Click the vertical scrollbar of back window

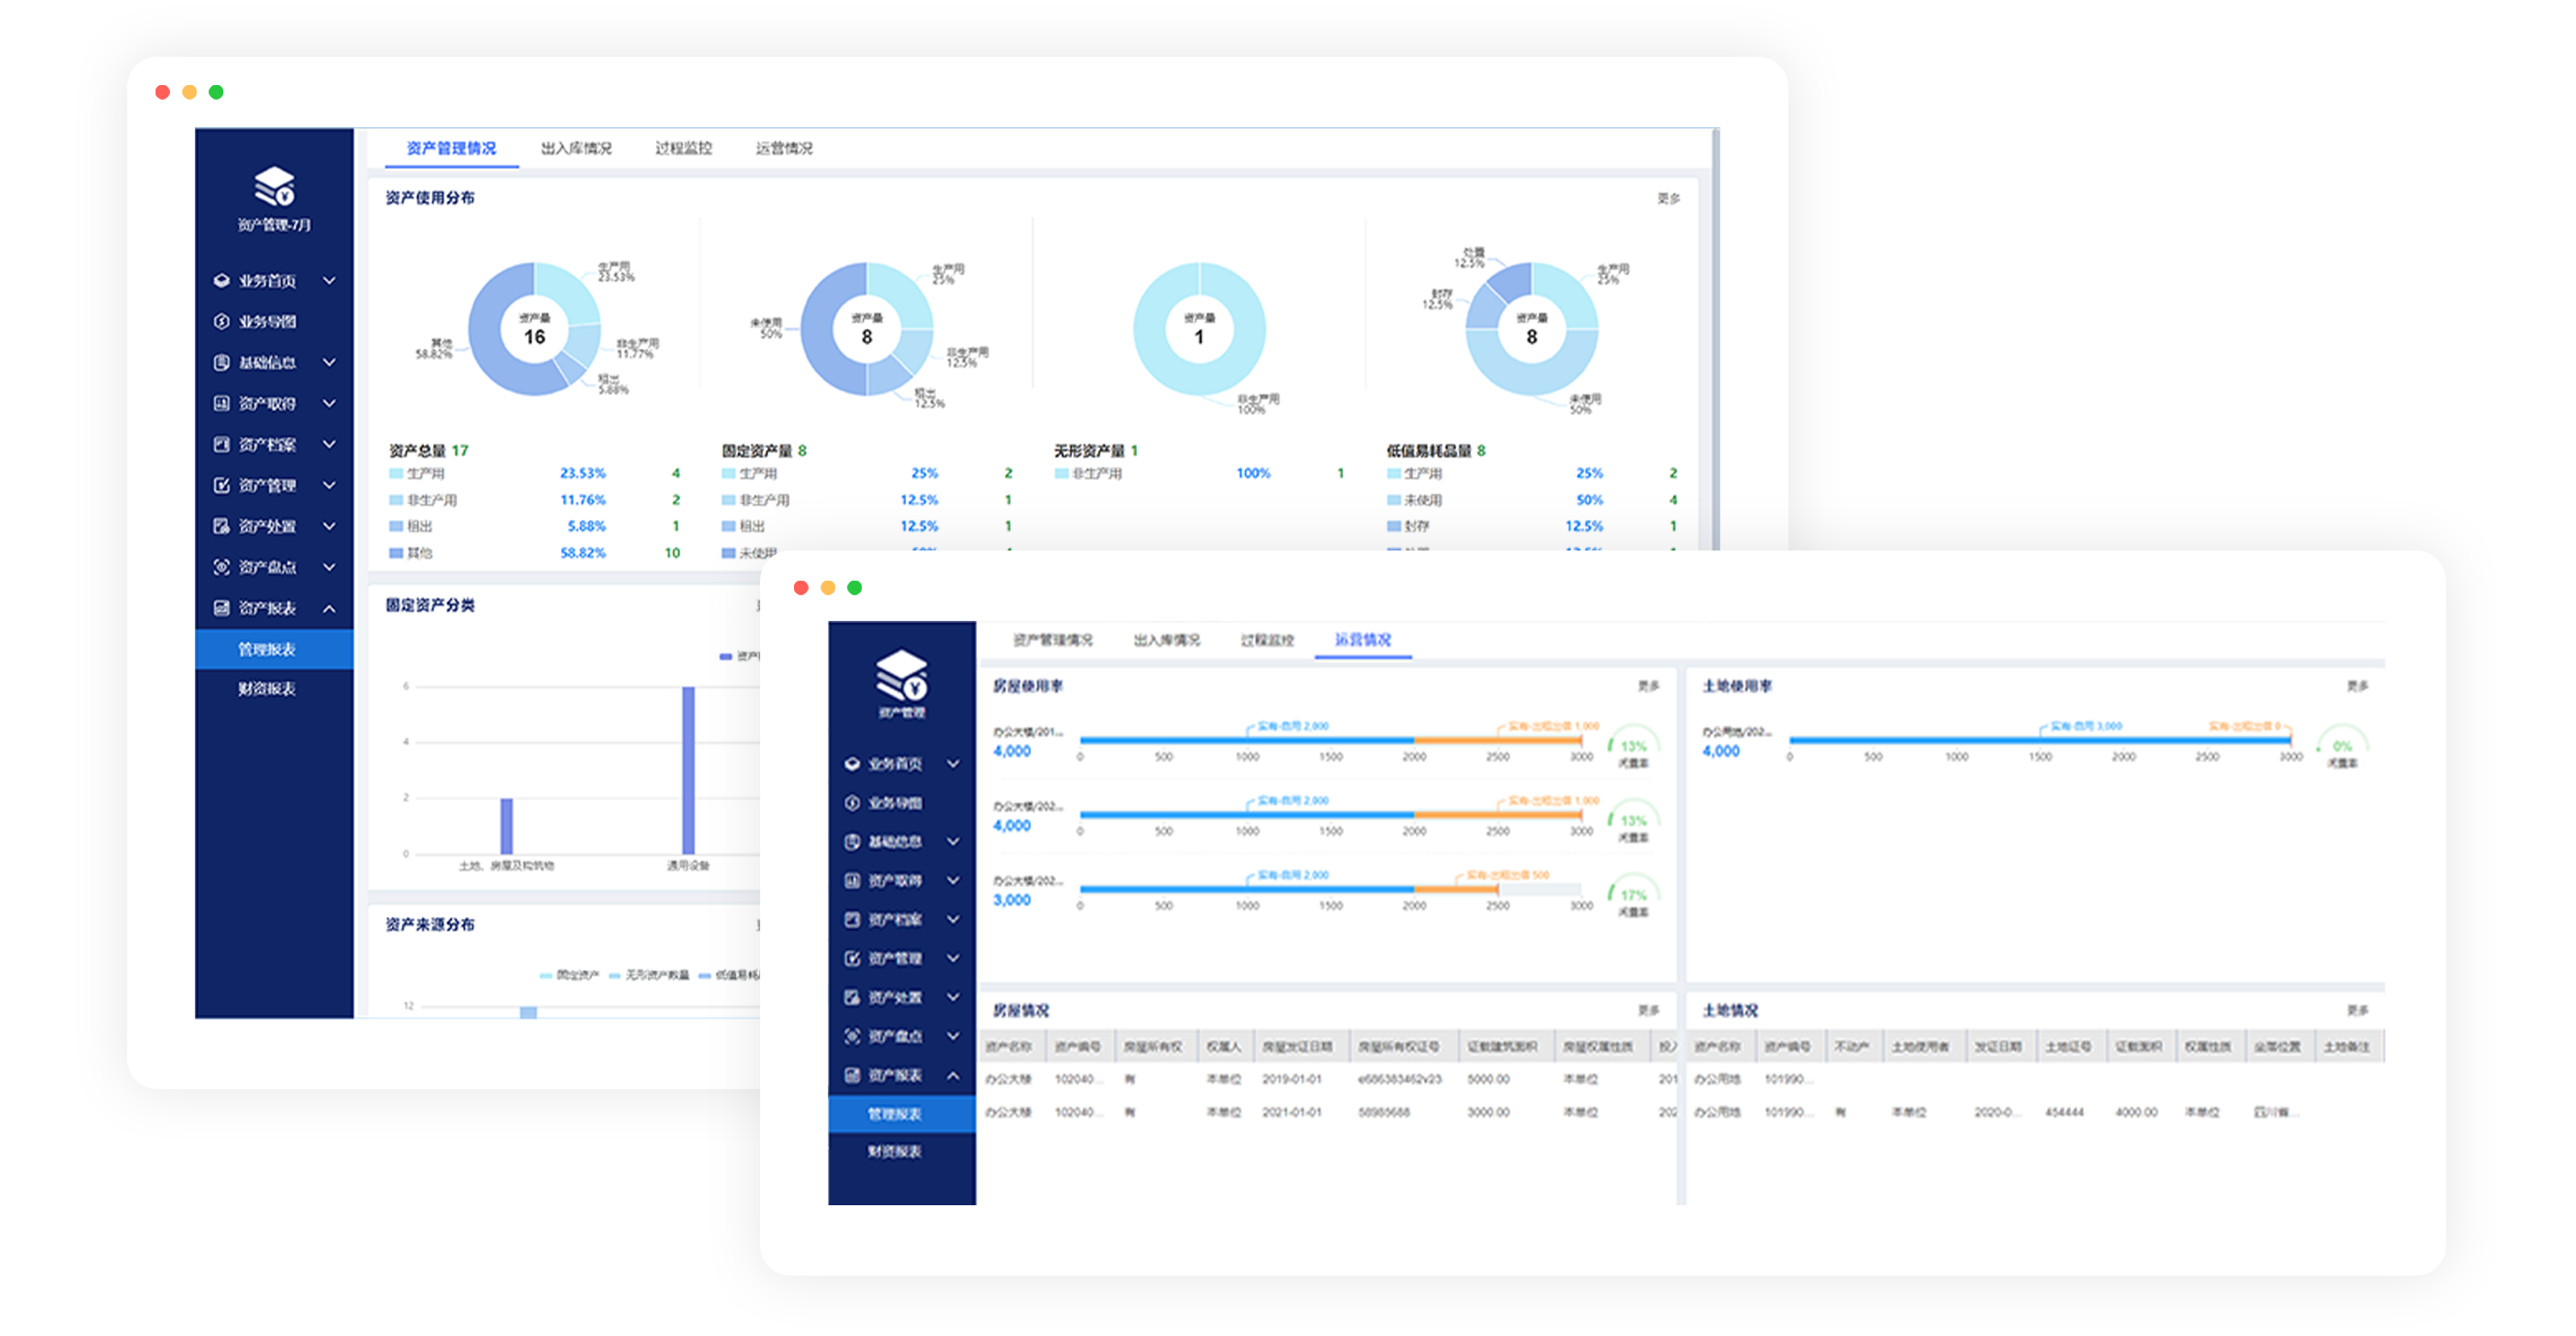pos(1716,340)
